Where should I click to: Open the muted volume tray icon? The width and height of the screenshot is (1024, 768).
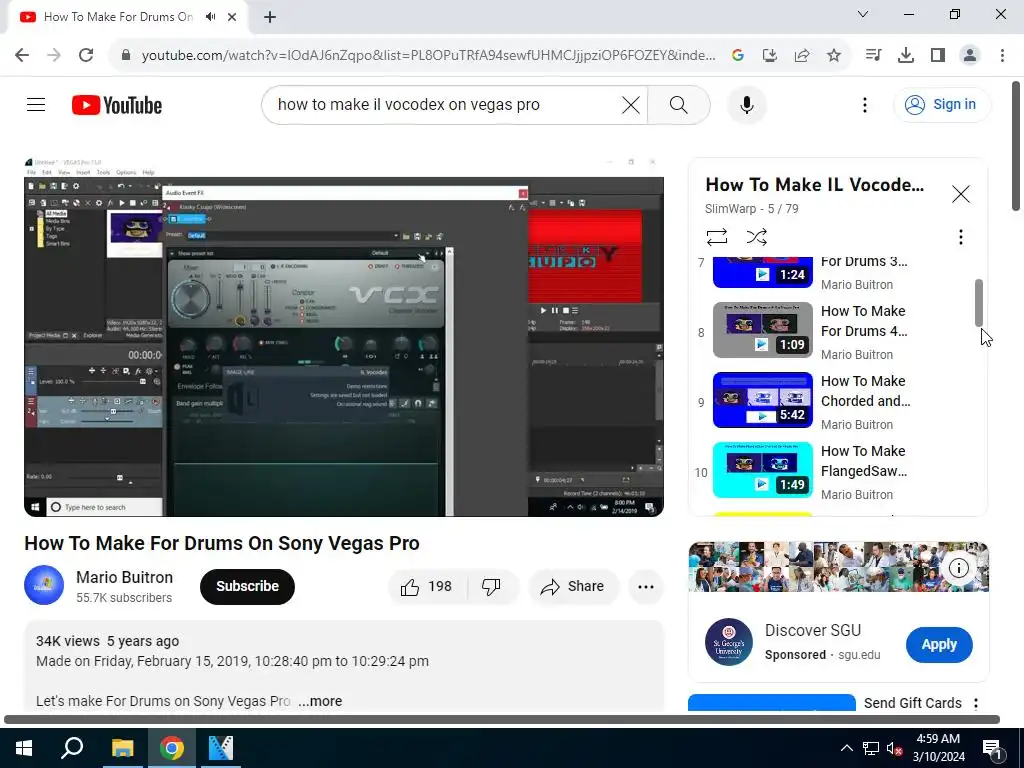coord(894,748)
